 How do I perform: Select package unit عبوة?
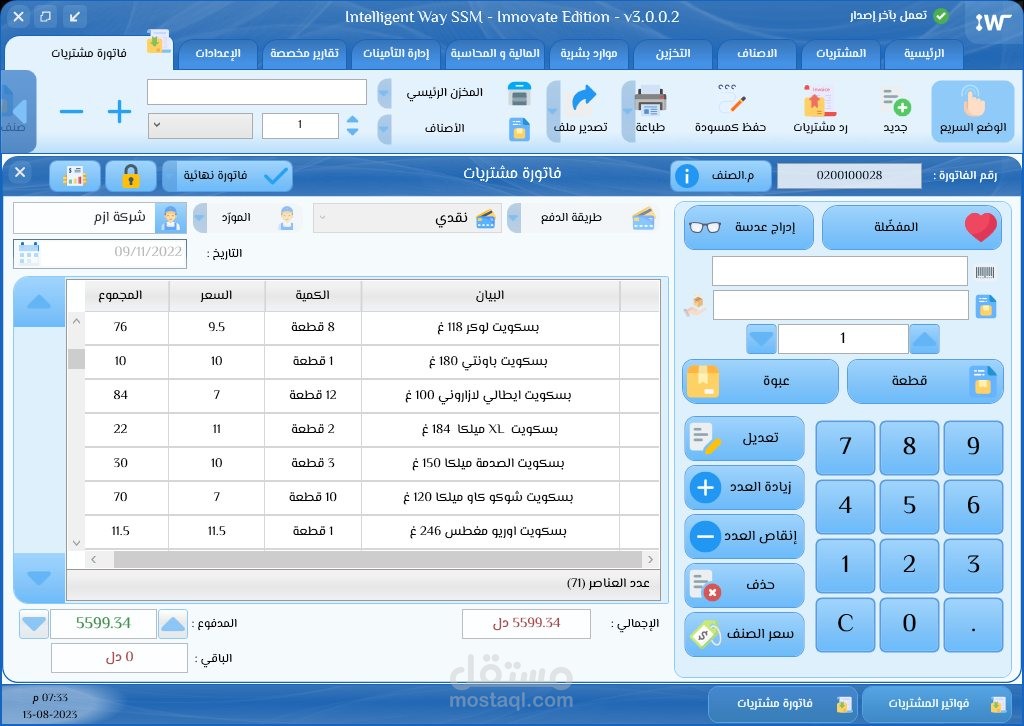click(x=760, y=381)
